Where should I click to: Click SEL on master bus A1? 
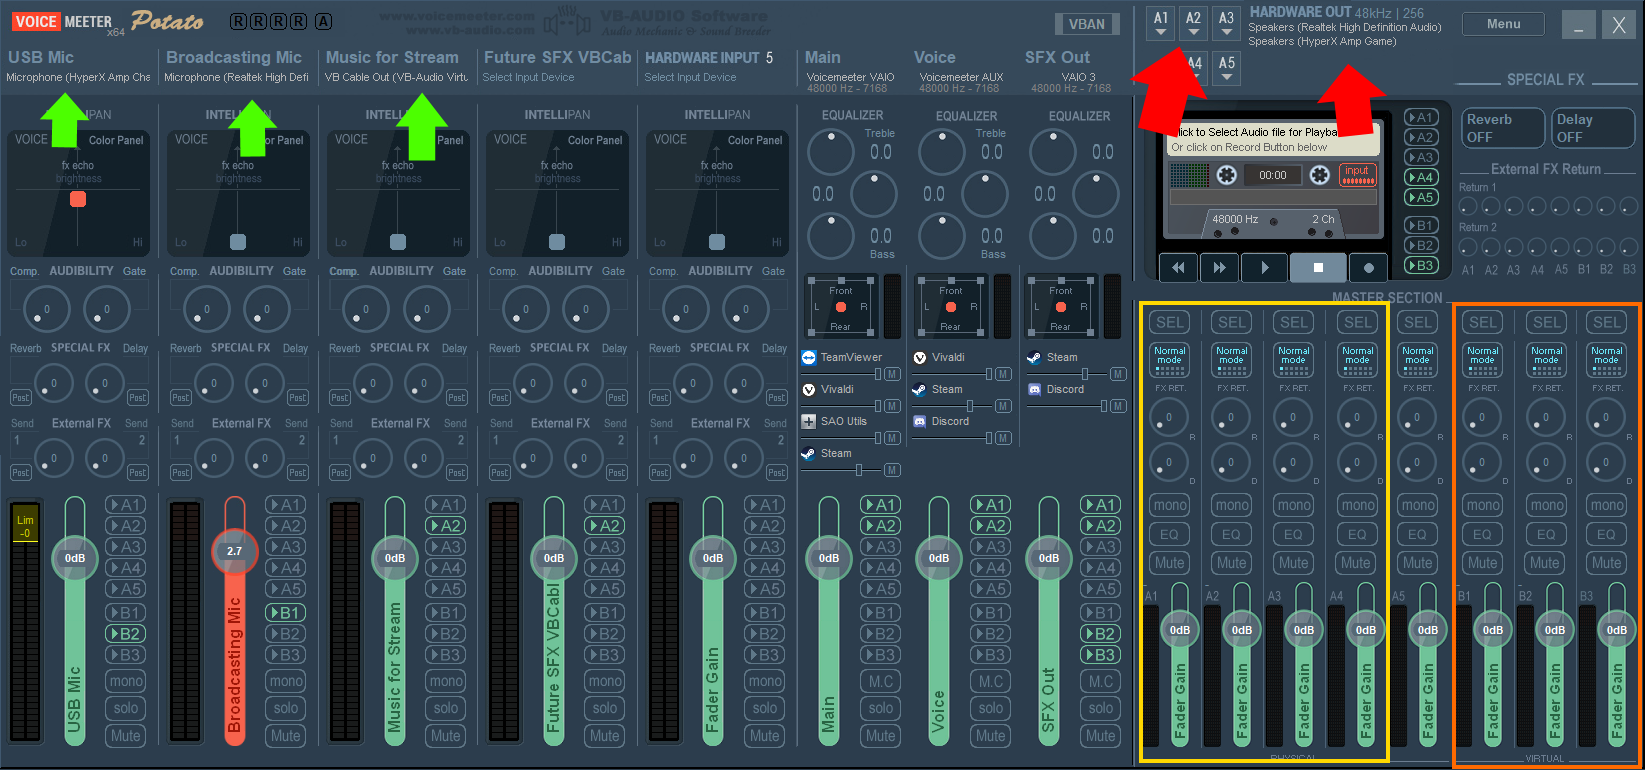[x=1169, y=322]
